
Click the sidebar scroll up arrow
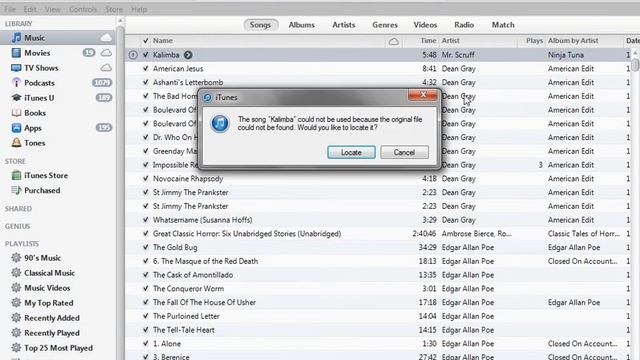tap(120, 21)
